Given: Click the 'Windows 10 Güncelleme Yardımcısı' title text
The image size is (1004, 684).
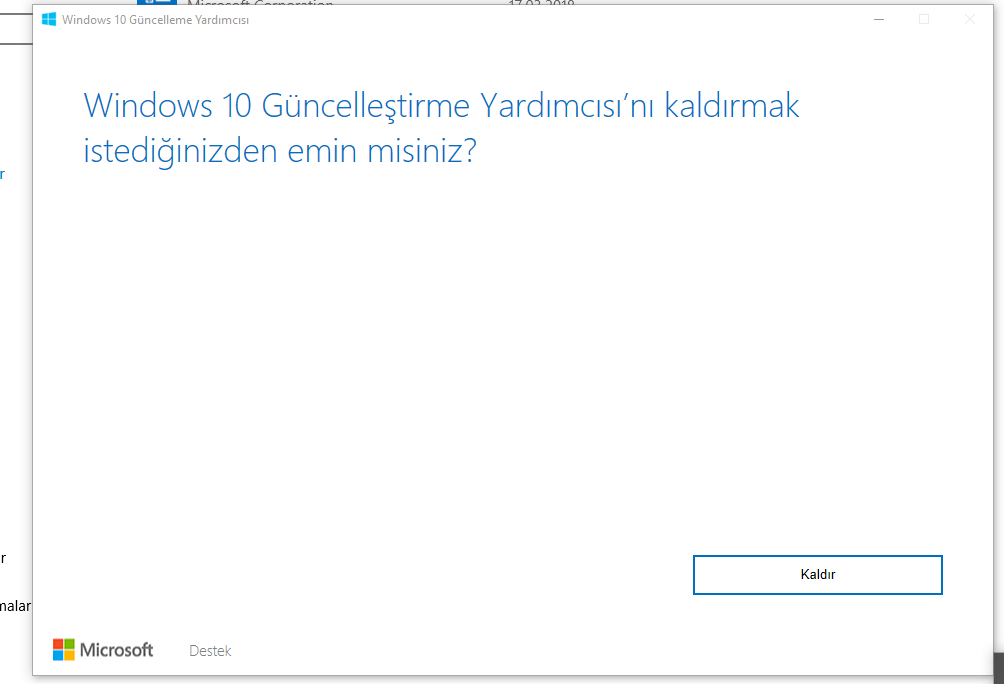Looking at the screenshot, I should coord(155,20).
